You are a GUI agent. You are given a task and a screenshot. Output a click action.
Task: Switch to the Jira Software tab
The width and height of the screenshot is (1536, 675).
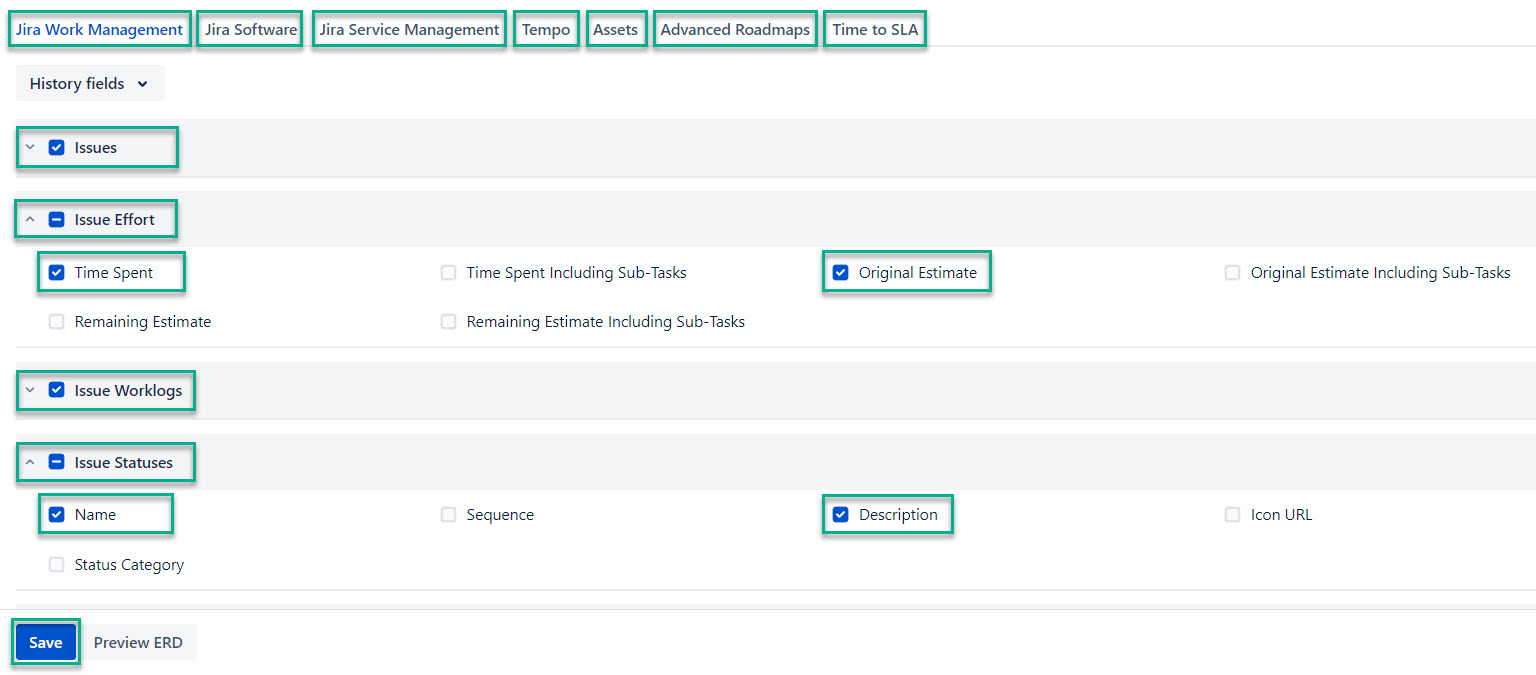[249, 29]
